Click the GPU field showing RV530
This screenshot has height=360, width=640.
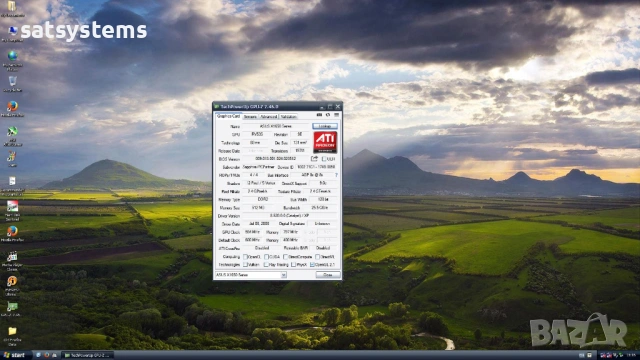[x=257, y=134]
